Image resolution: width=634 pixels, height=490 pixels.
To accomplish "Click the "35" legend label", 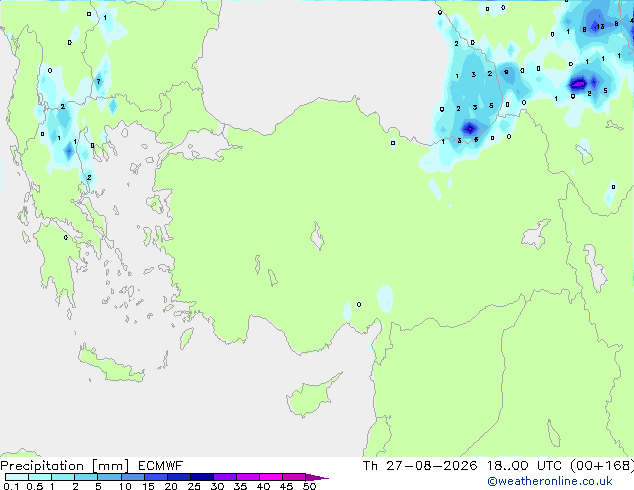I will 240,486.
